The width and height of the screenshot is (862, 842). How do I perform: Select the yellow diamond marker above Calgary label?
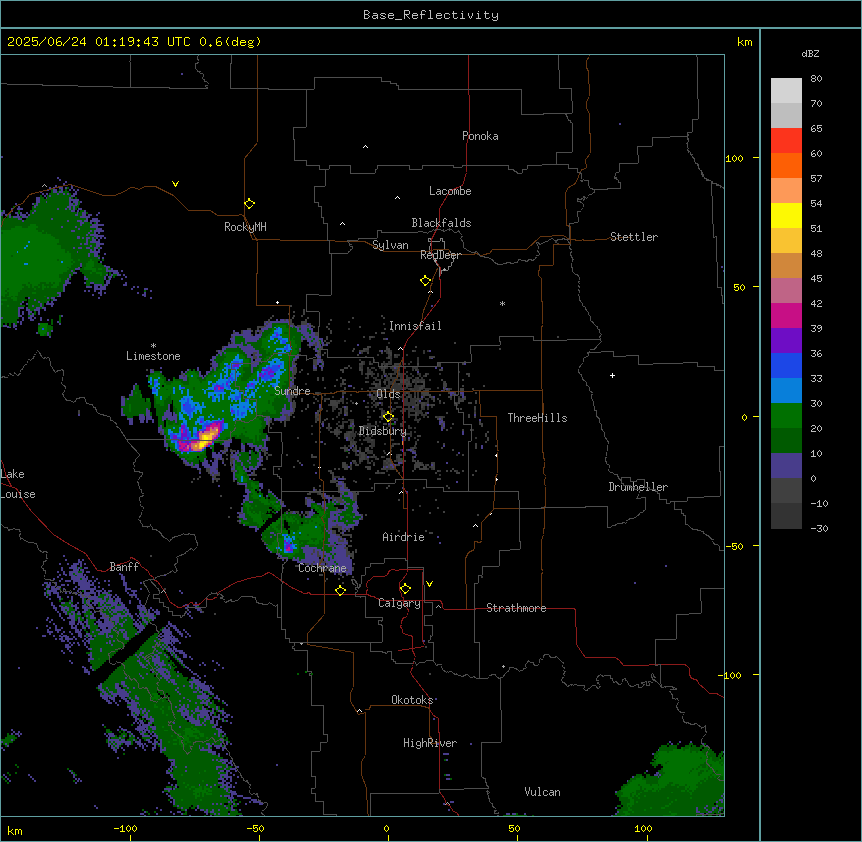405,589
